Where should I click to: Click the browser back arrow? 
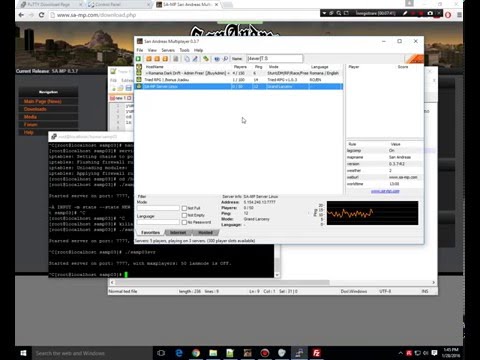[21, 15]
